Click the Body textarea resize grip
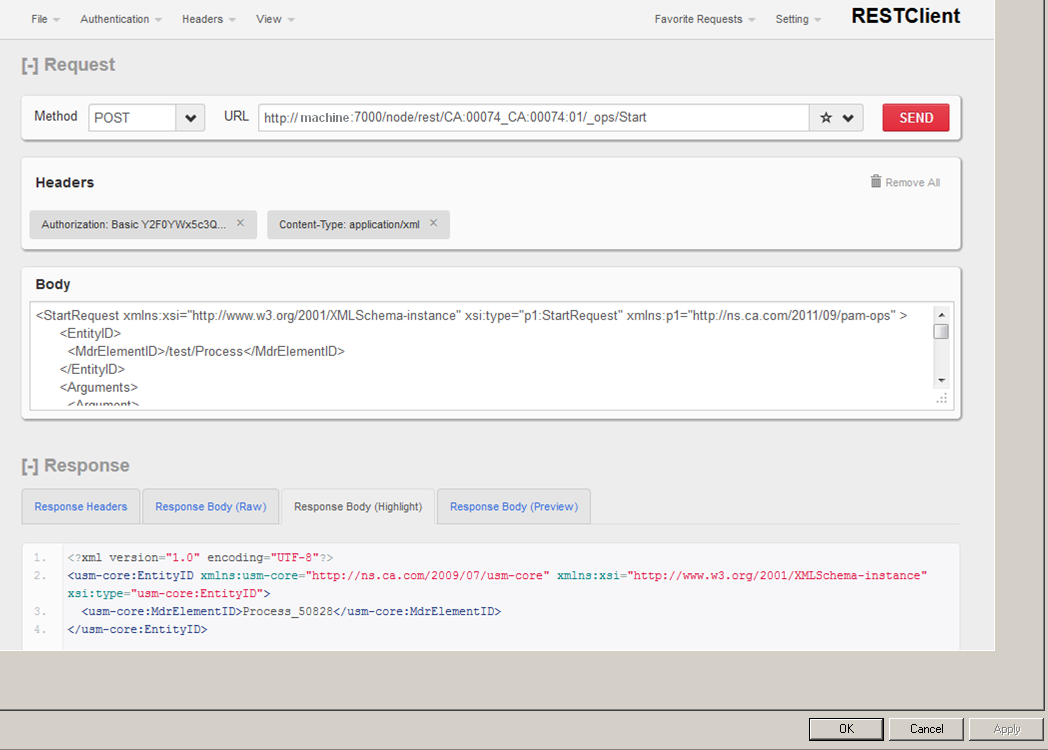The height and width of the screenshot is (750, 1048). (941, 399)
